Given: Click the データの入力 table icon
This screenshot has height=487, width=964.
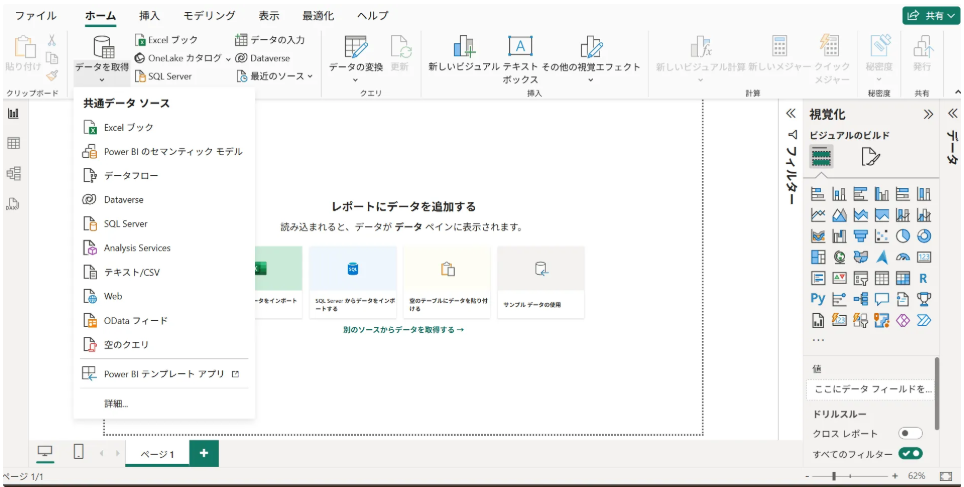Looking at the screenshot, I should point(241,40).
